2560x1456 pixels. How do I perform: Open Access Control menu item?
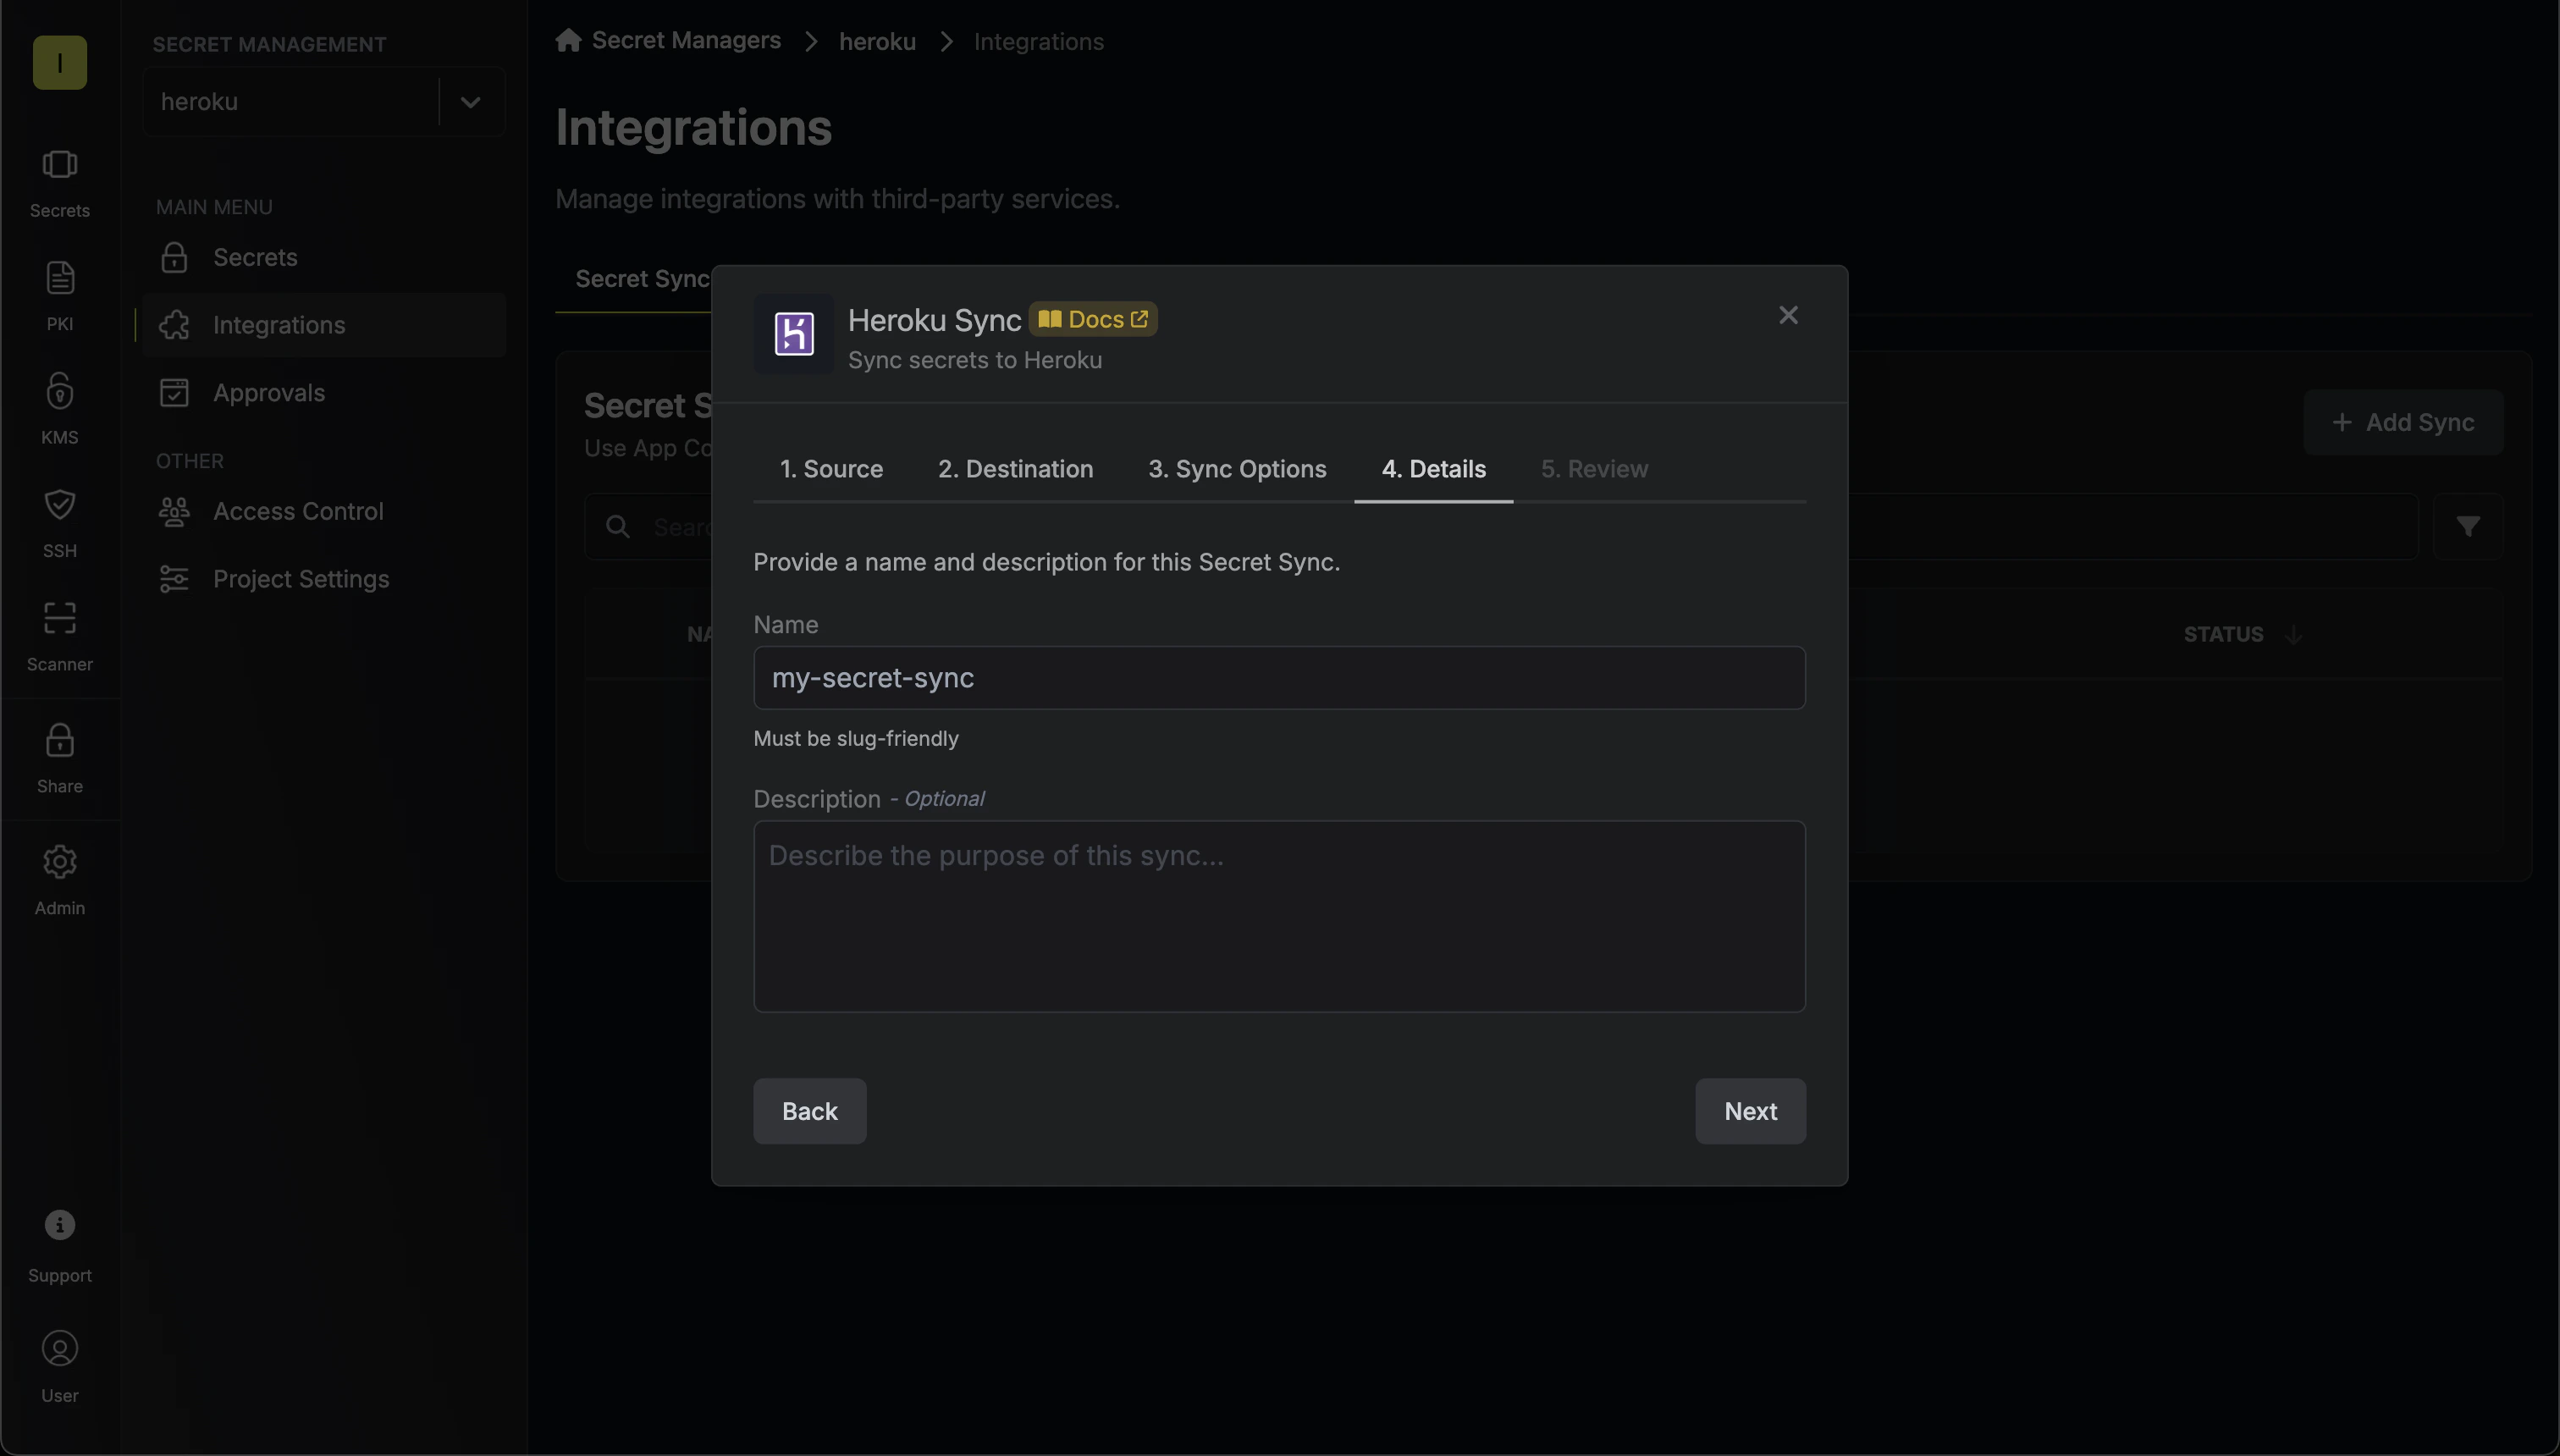(x=324, y=511)
